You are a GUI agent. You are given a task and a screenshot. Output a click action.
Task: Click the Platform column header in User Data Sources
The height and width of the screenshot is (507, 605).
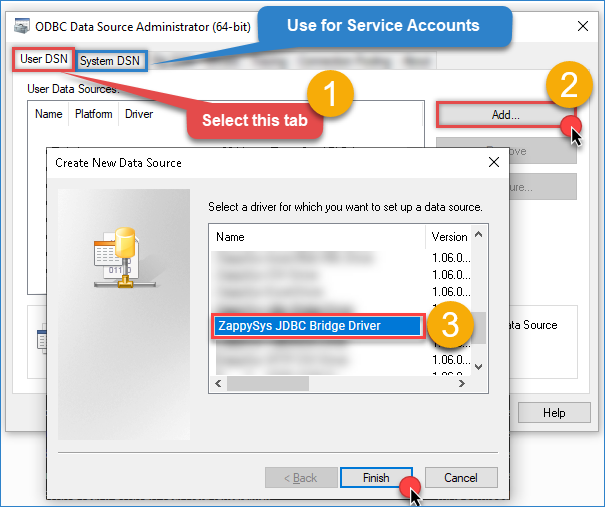pyautogui.click(x=93, y=114)
